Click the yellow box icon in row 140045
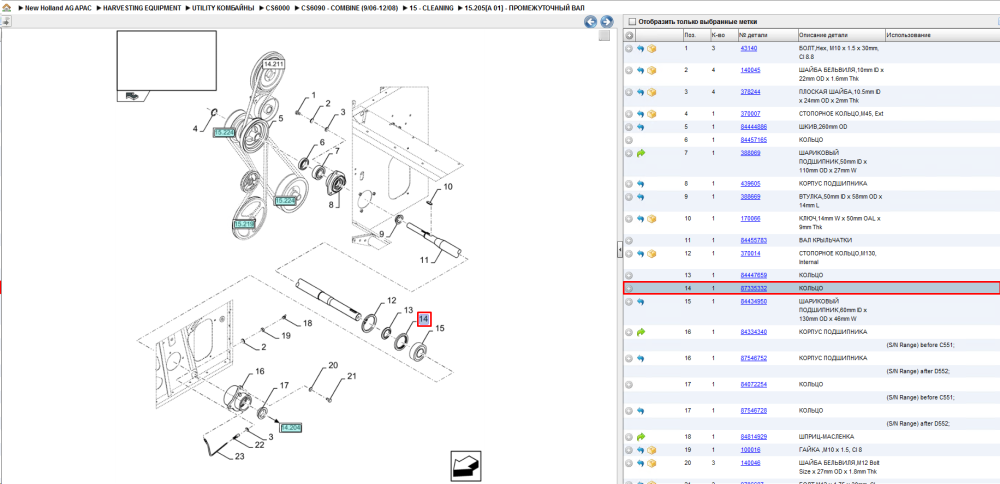This screenshot has height=484, width=1000. [x=652, y=70]
